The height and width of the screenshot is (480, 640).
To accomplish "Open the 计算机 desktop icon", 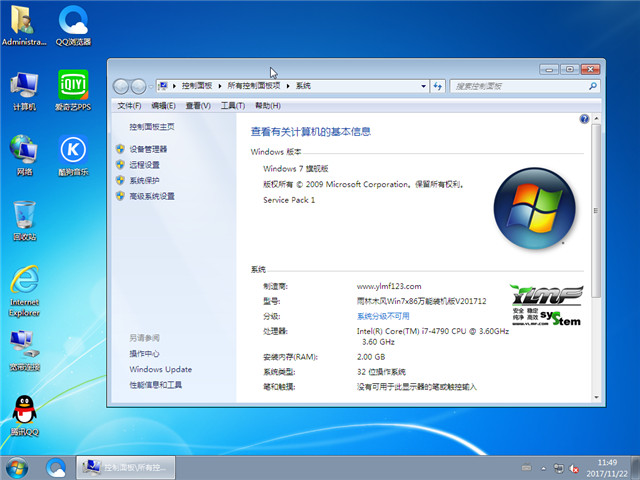I will pos(24,88).
